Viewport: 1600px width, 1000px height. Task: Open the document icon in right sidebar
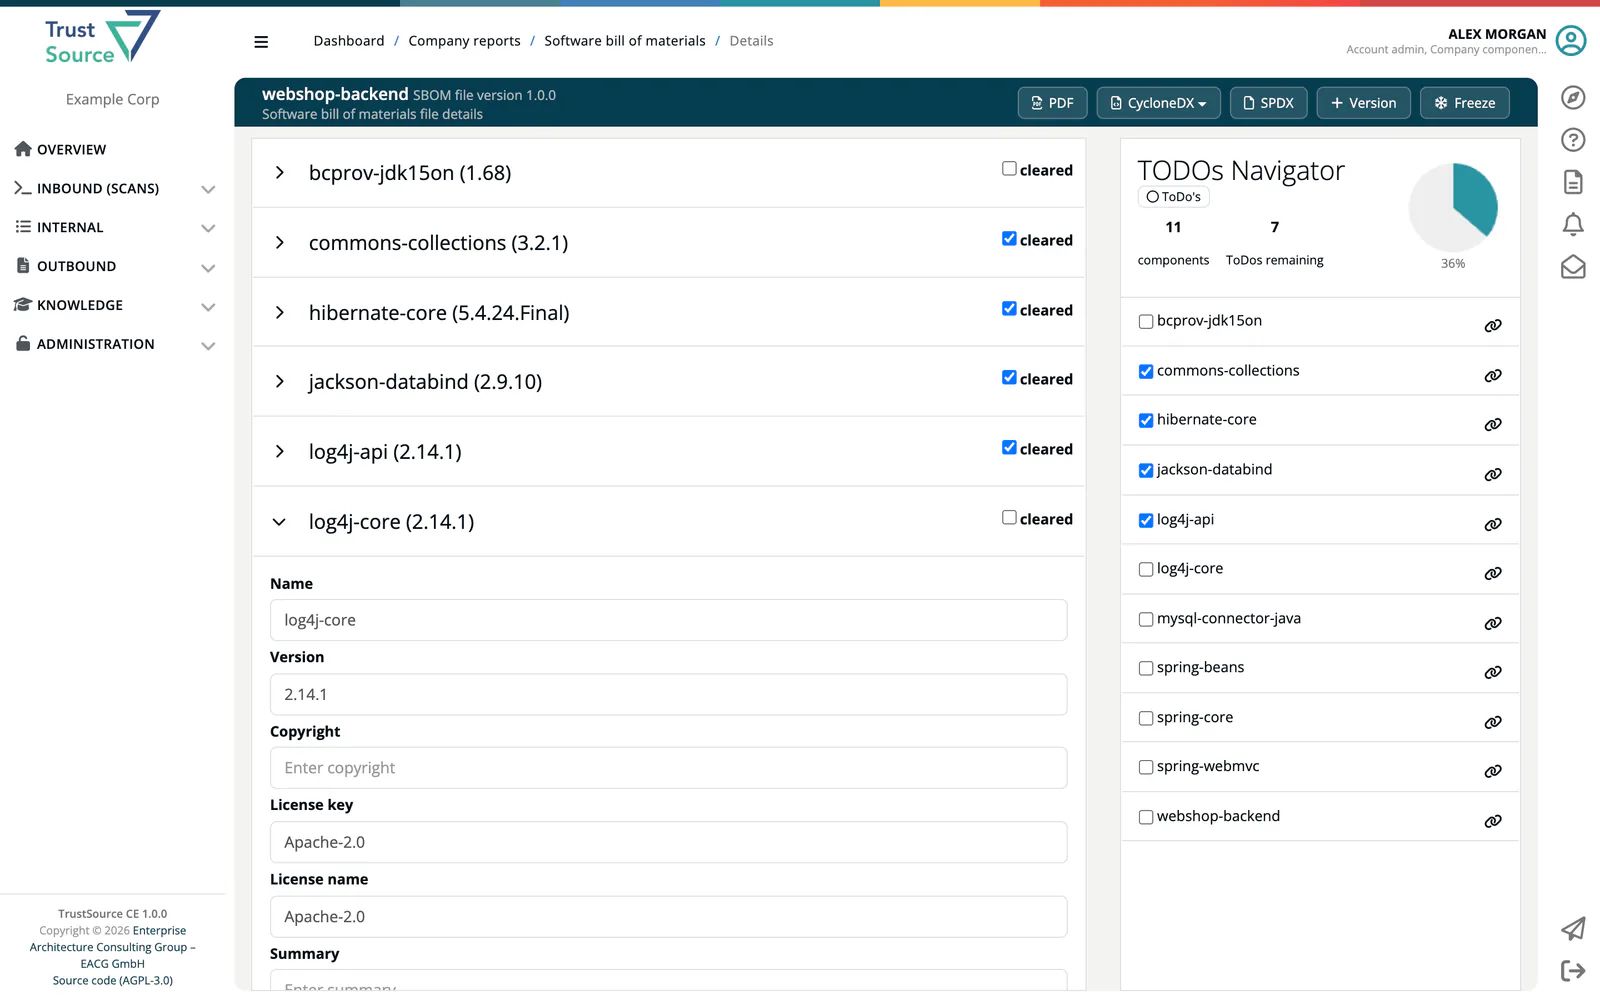(x=1573, y=182)
